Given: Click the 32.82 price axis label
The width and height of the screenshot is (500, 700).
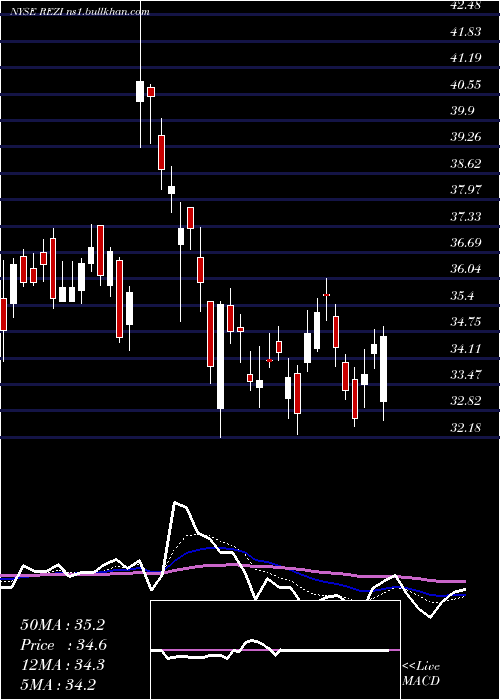Looking at the screenshot, I should 467,401.
